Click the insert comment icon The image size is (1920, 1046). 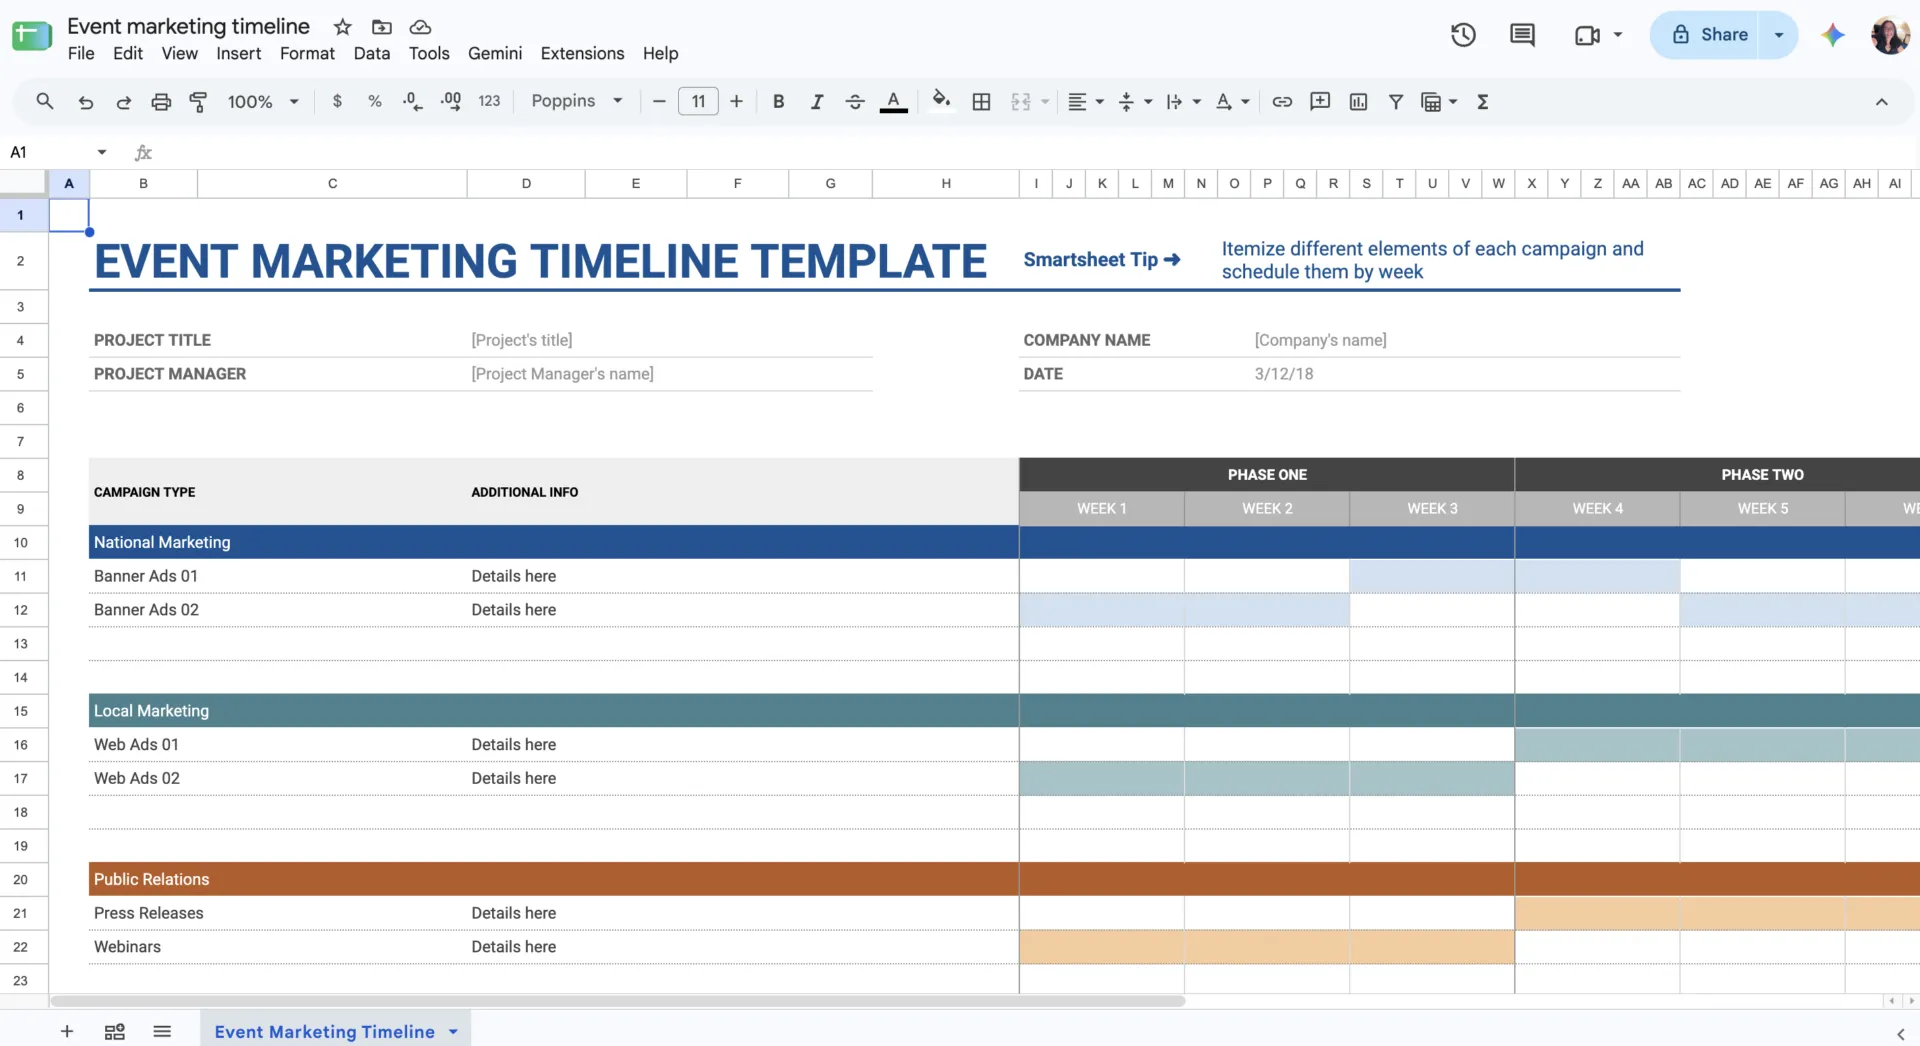tap(1320, 101)
